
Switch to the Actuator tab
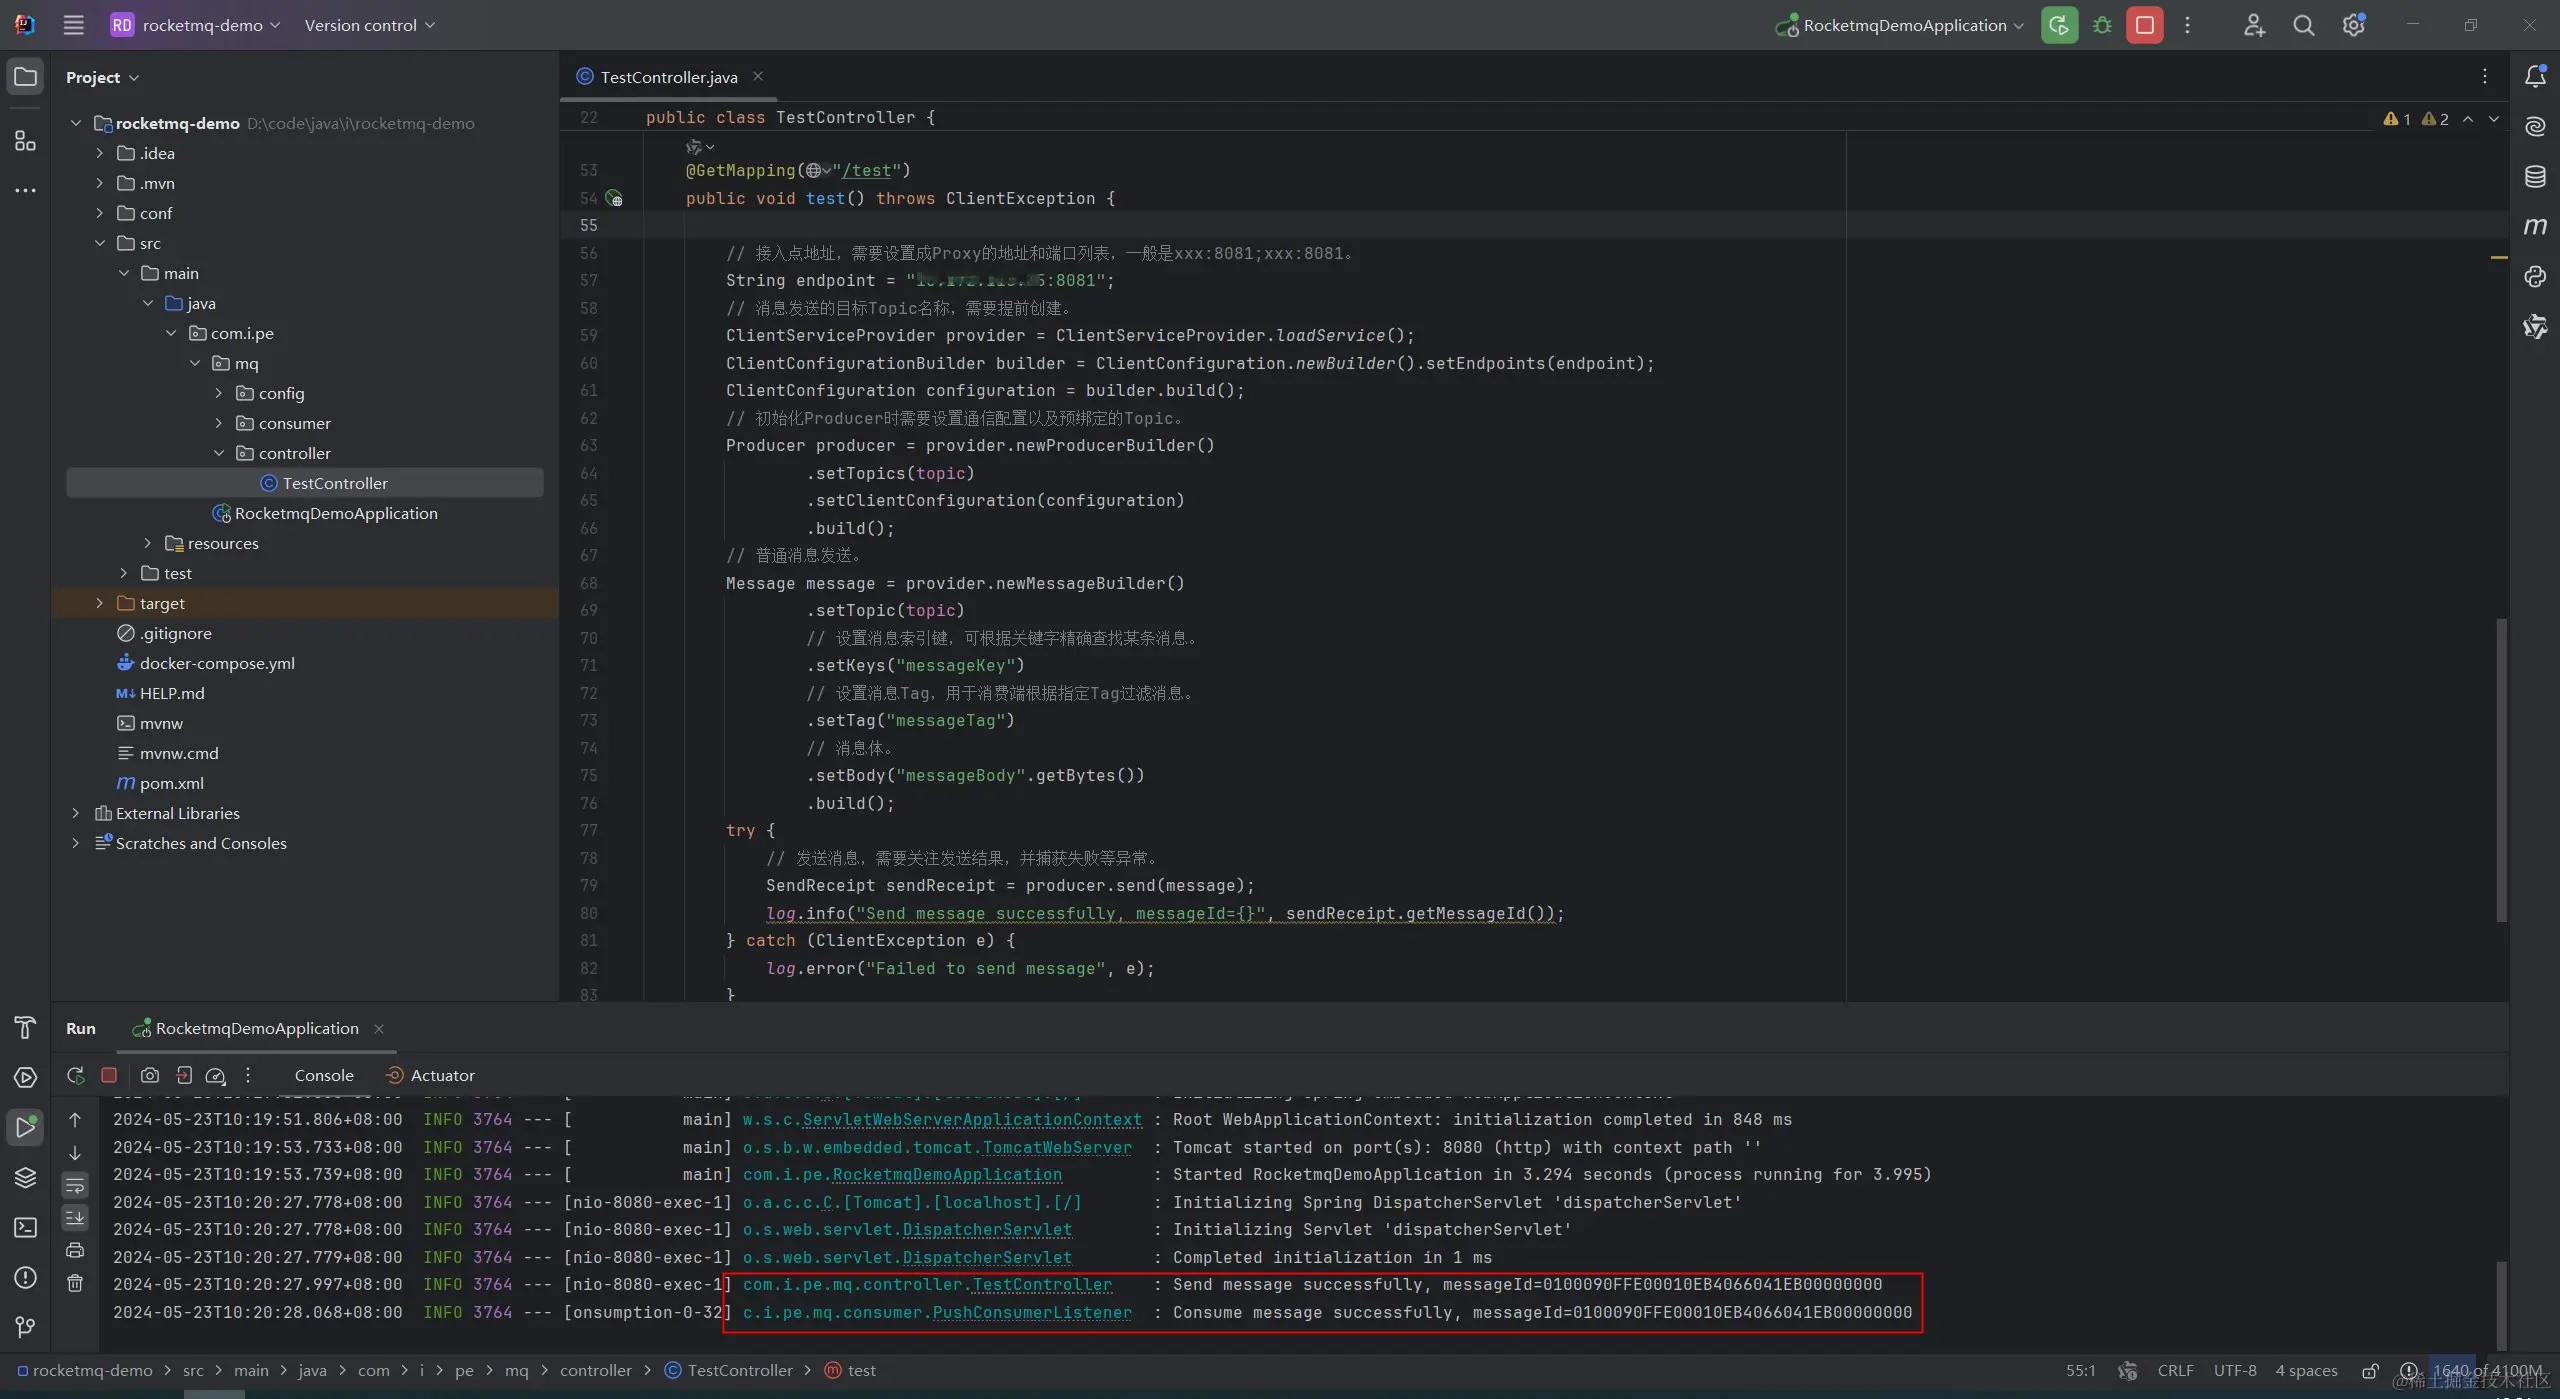coord(441,1076)
